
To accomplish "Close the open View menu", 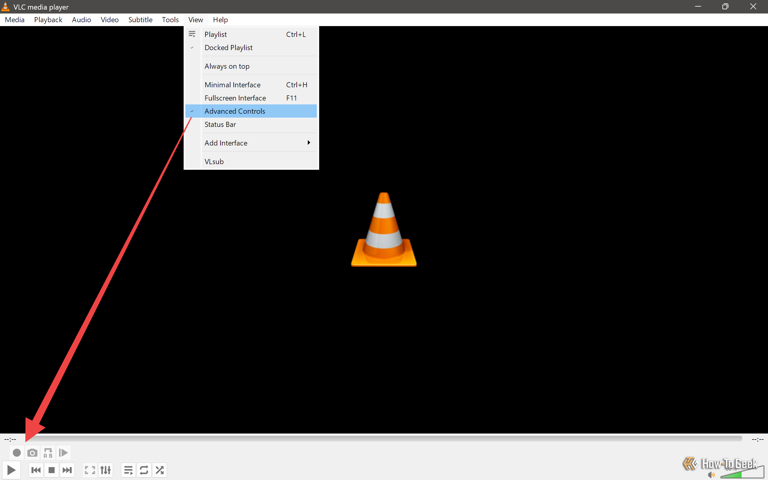I will tap(195, 20).
